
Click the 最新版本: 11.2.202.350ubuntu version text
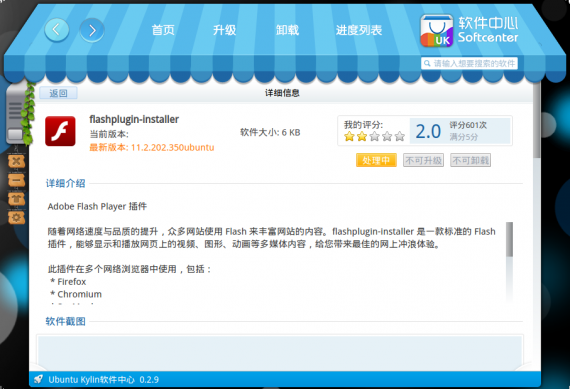click(x=152, y=148)
